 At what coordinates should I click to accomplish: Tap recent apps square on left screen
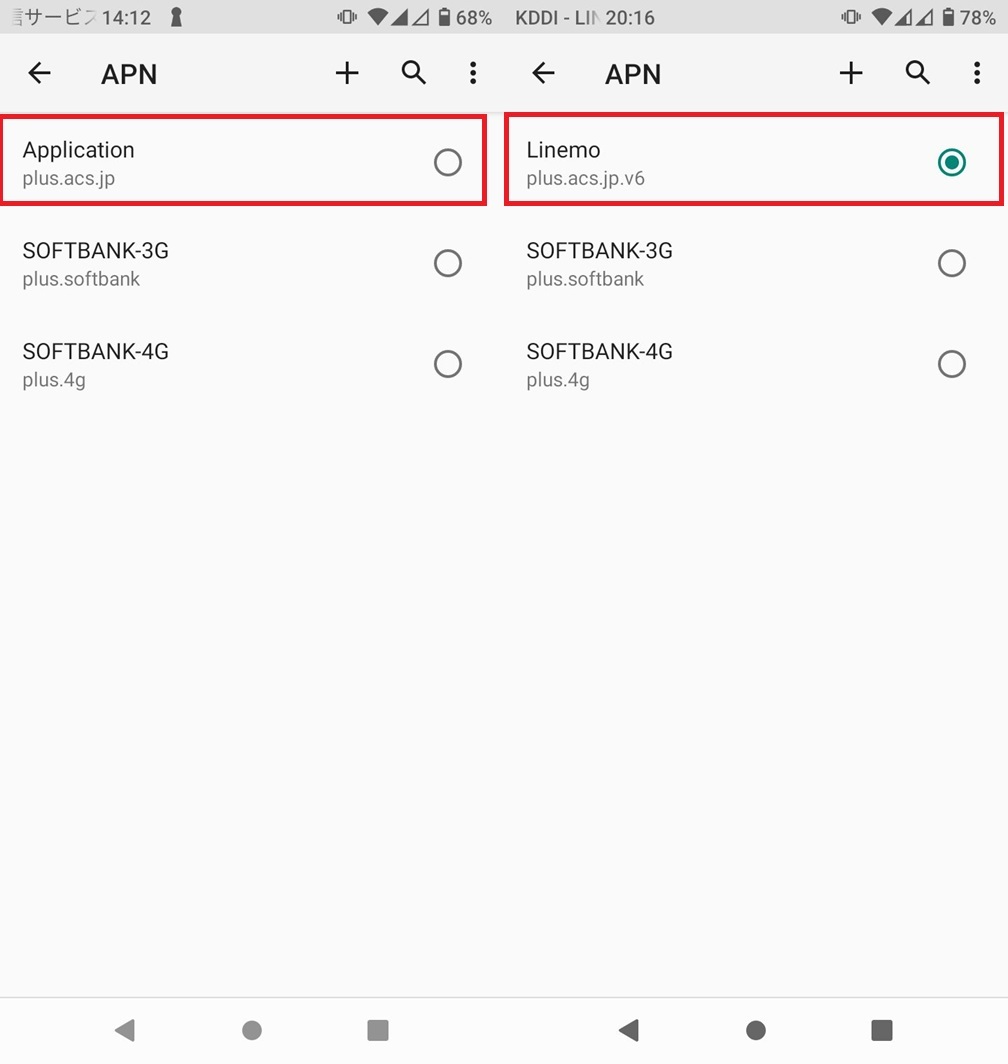pos(377,1030)
